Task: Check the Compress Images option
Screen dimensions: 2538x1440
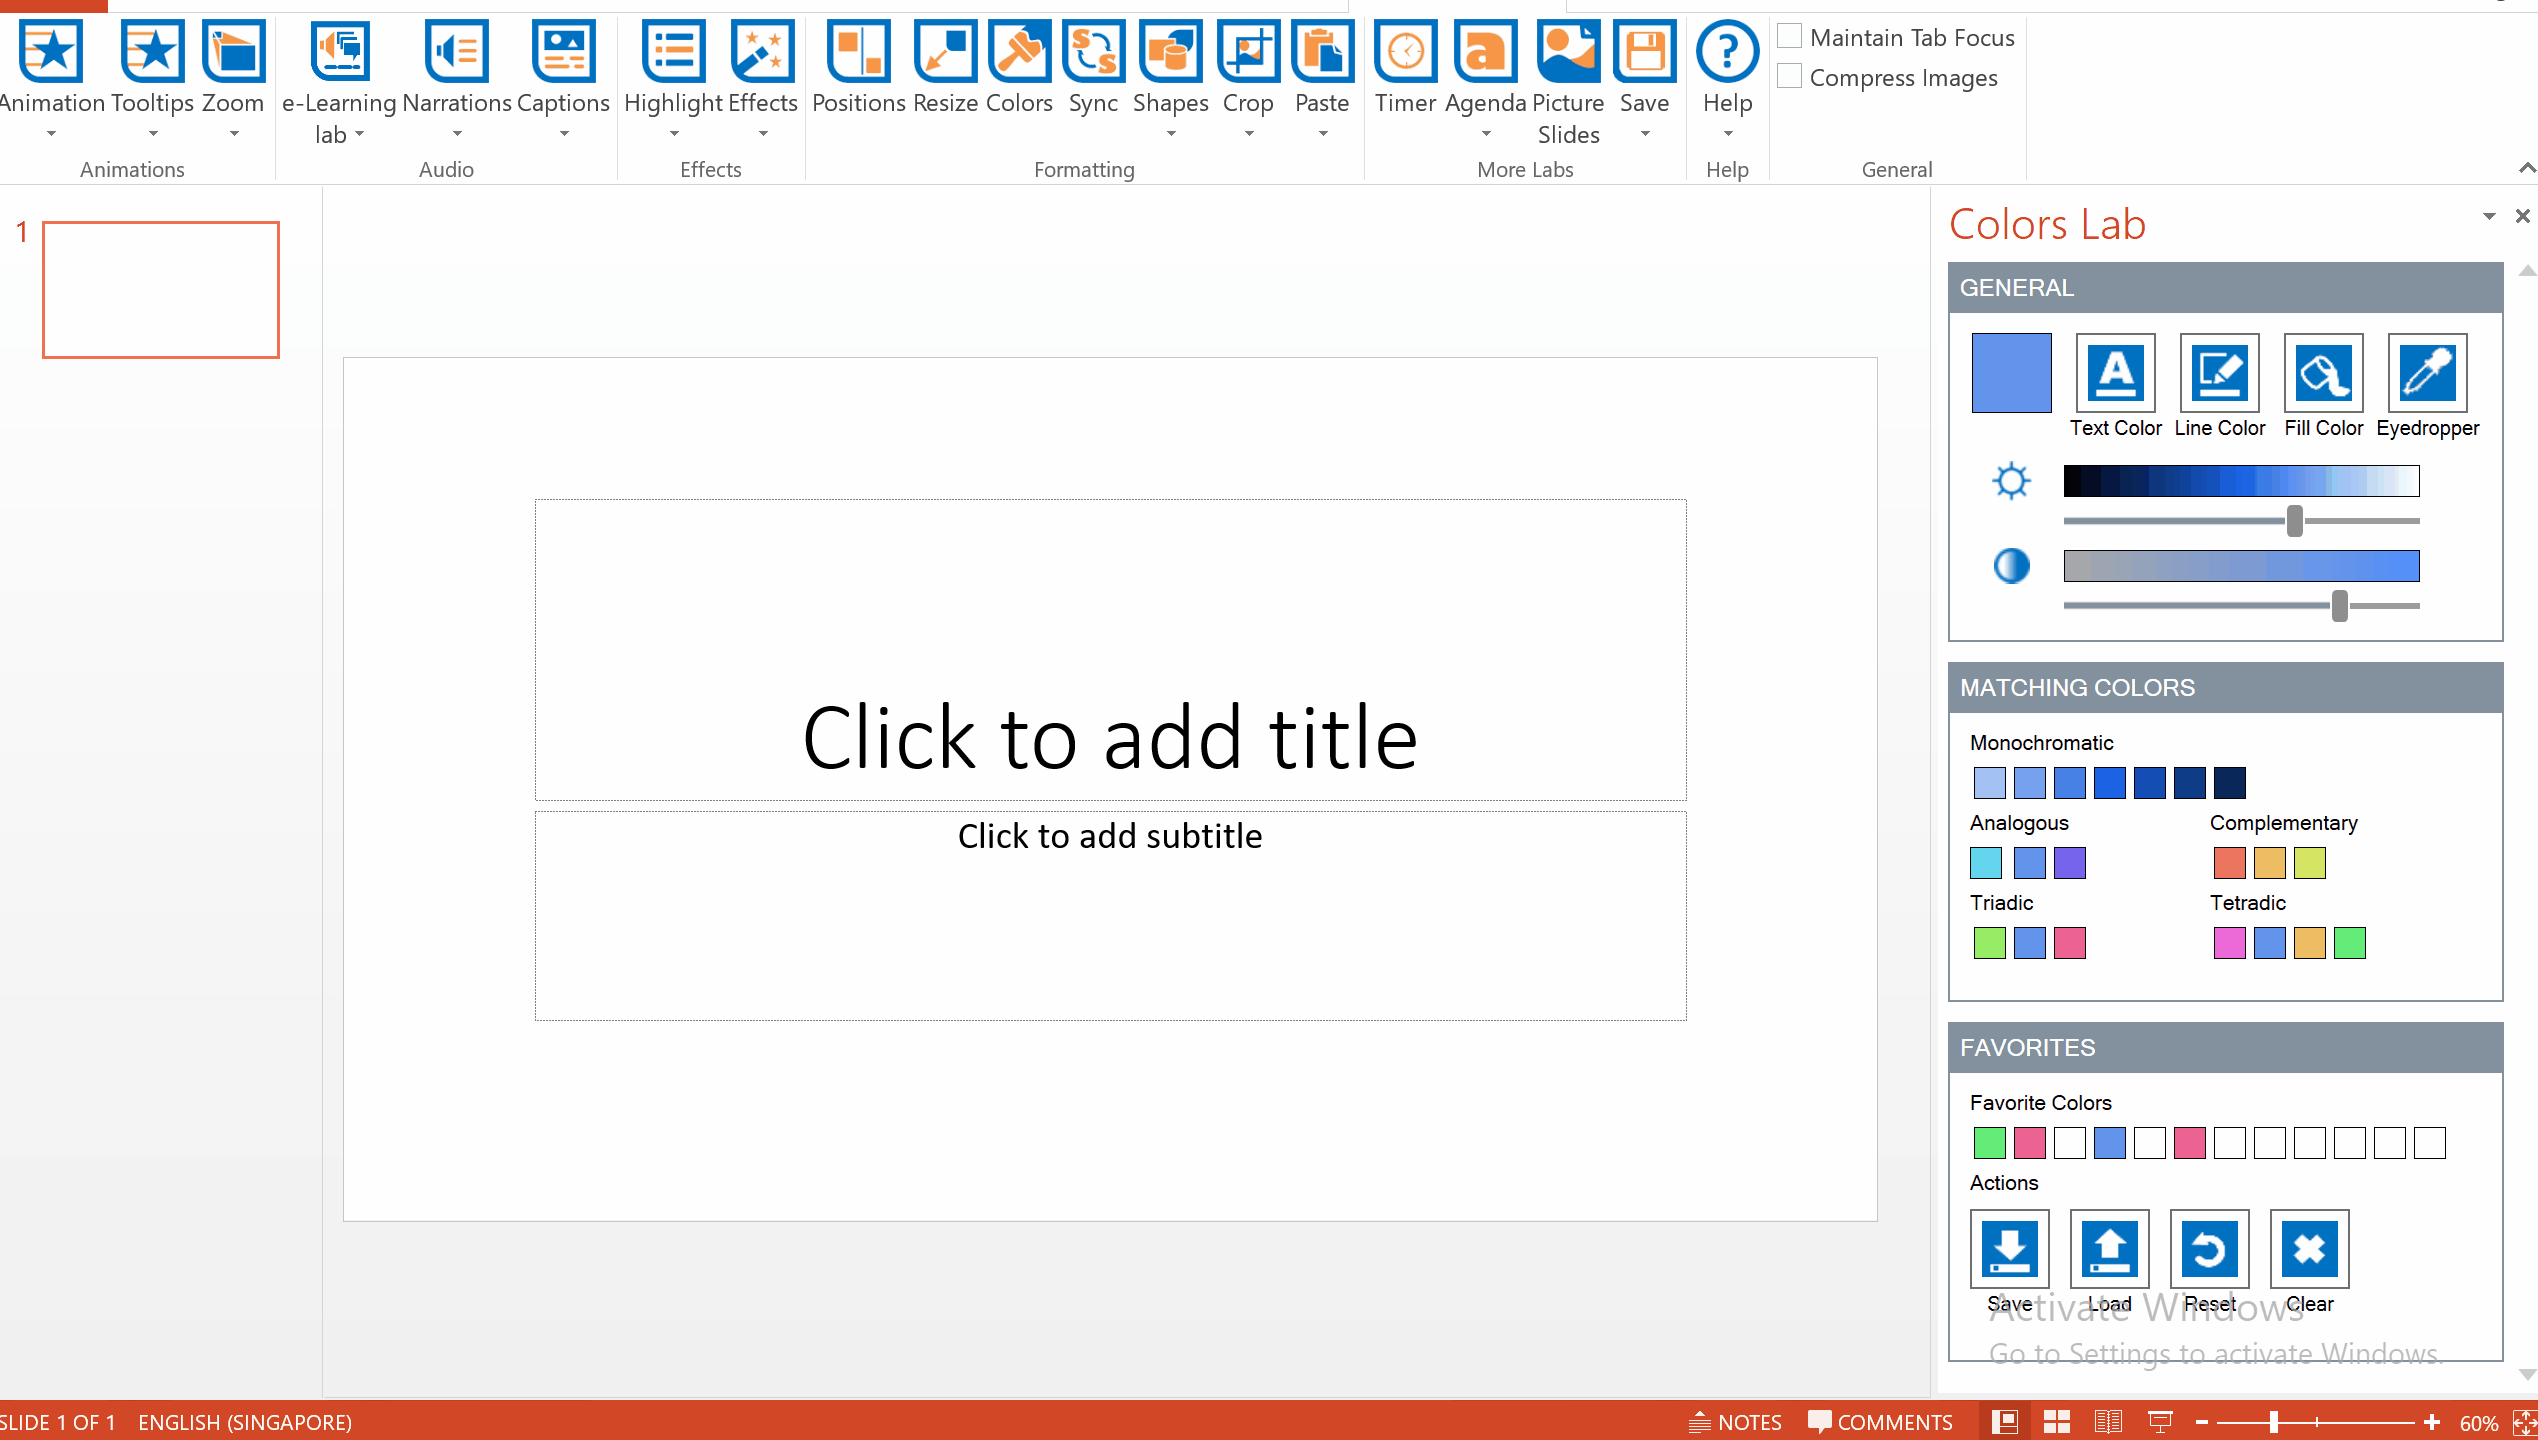Action: [1790, 74]
